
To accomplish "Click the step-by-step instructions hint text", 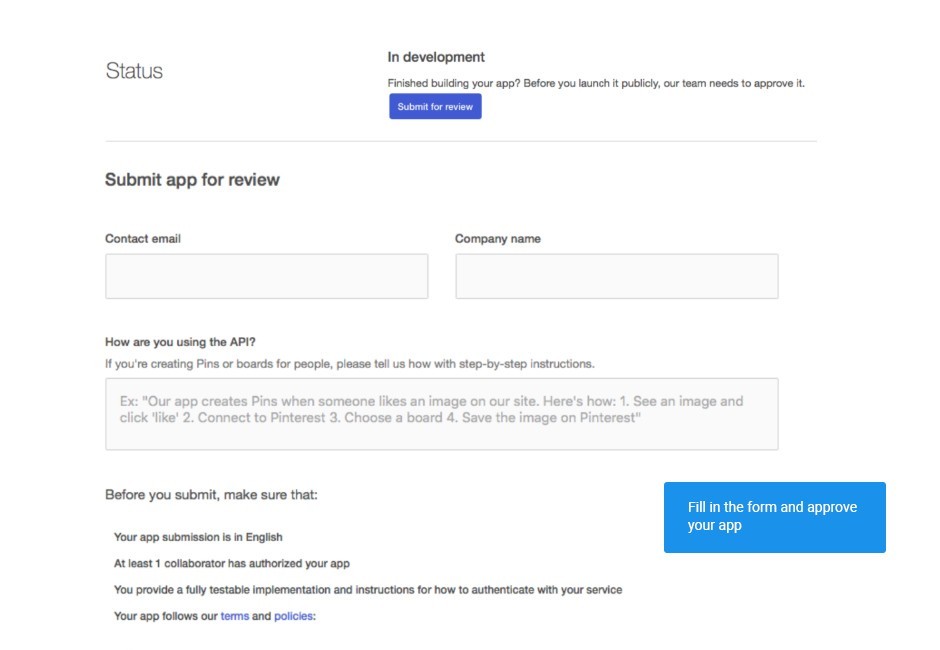I will 350,364.
